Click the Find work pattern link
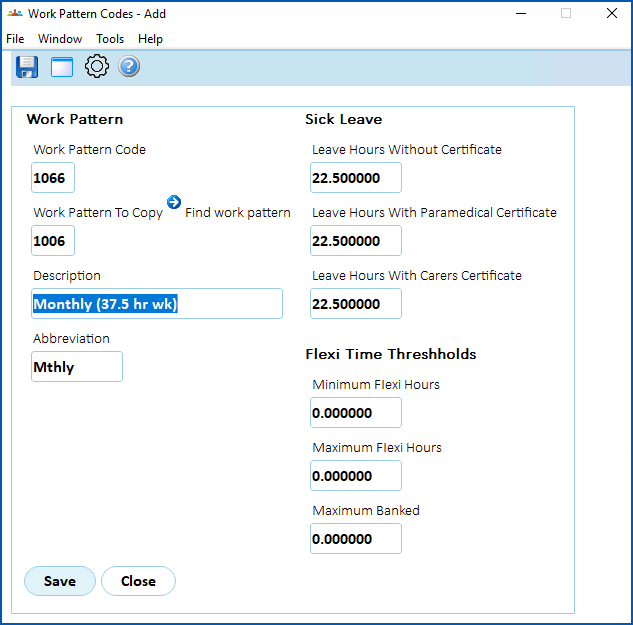The height and width of the screenshot is (625, 633). (238, 212)
